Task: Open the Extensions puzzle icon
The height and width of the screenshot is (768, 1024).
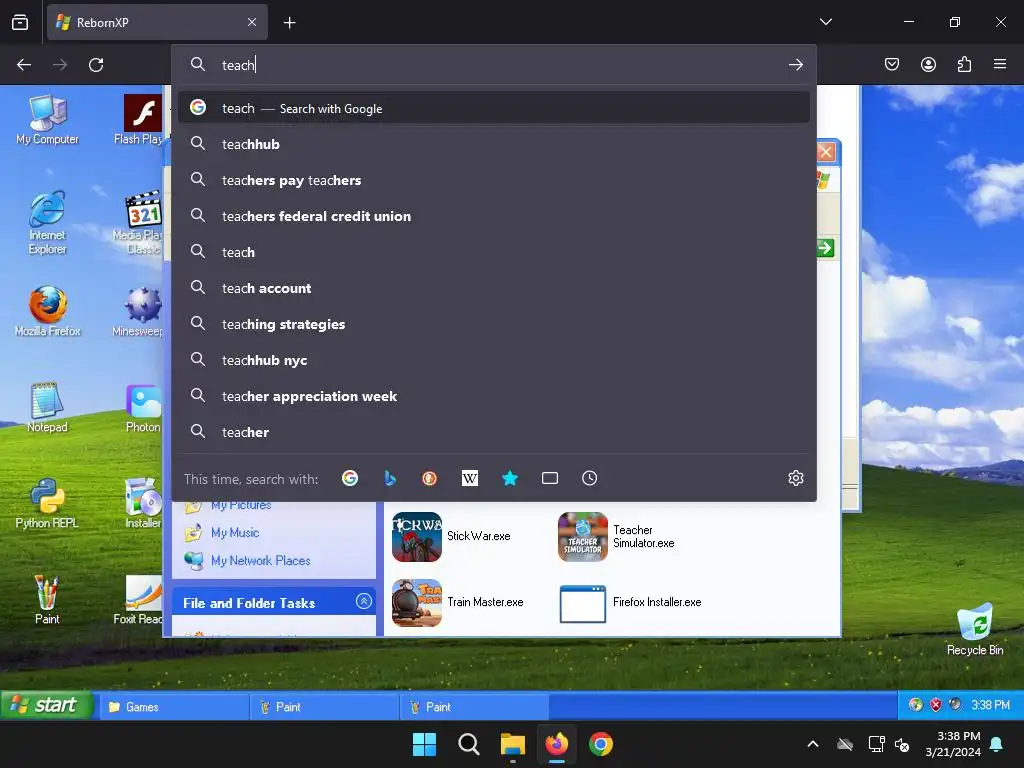Action: (x=964, y=64)
